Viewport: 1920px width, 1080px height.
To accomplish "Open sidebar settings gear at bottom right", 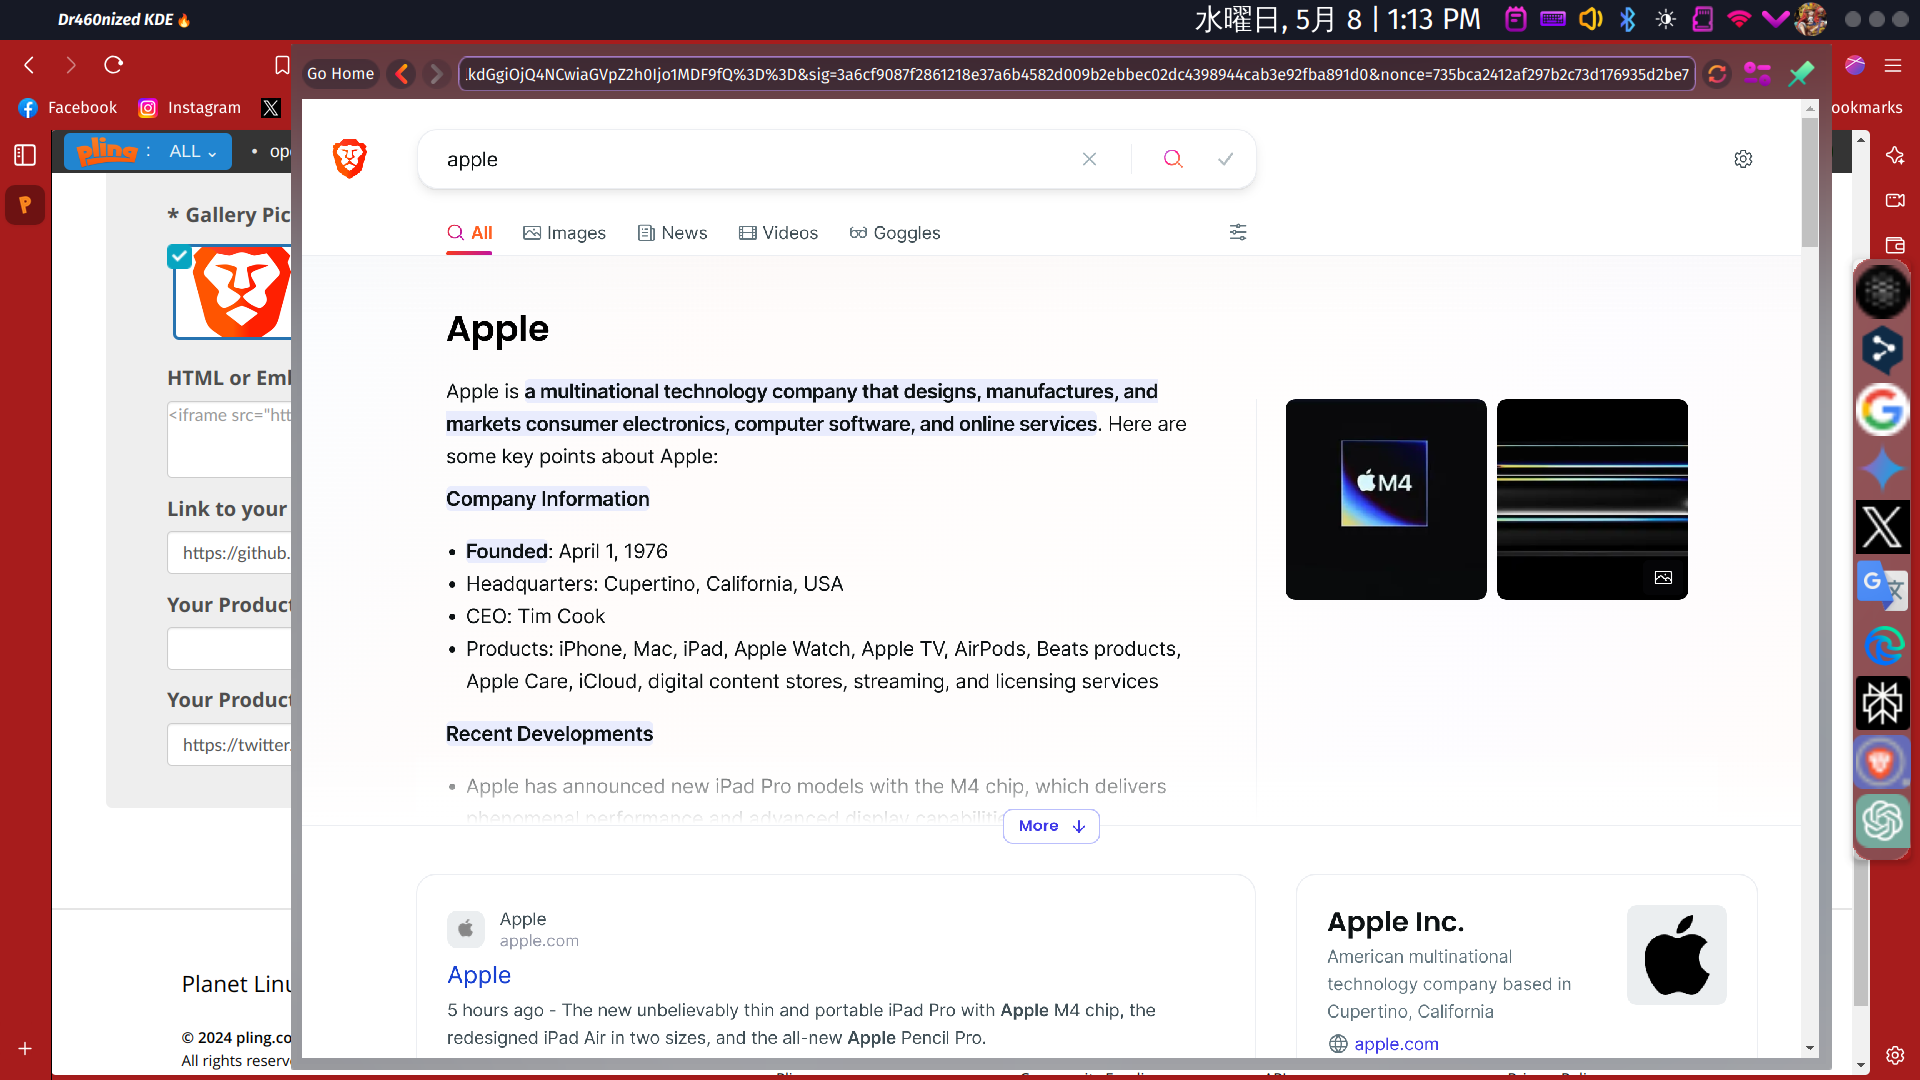I will click(x=1895, y=1055).
